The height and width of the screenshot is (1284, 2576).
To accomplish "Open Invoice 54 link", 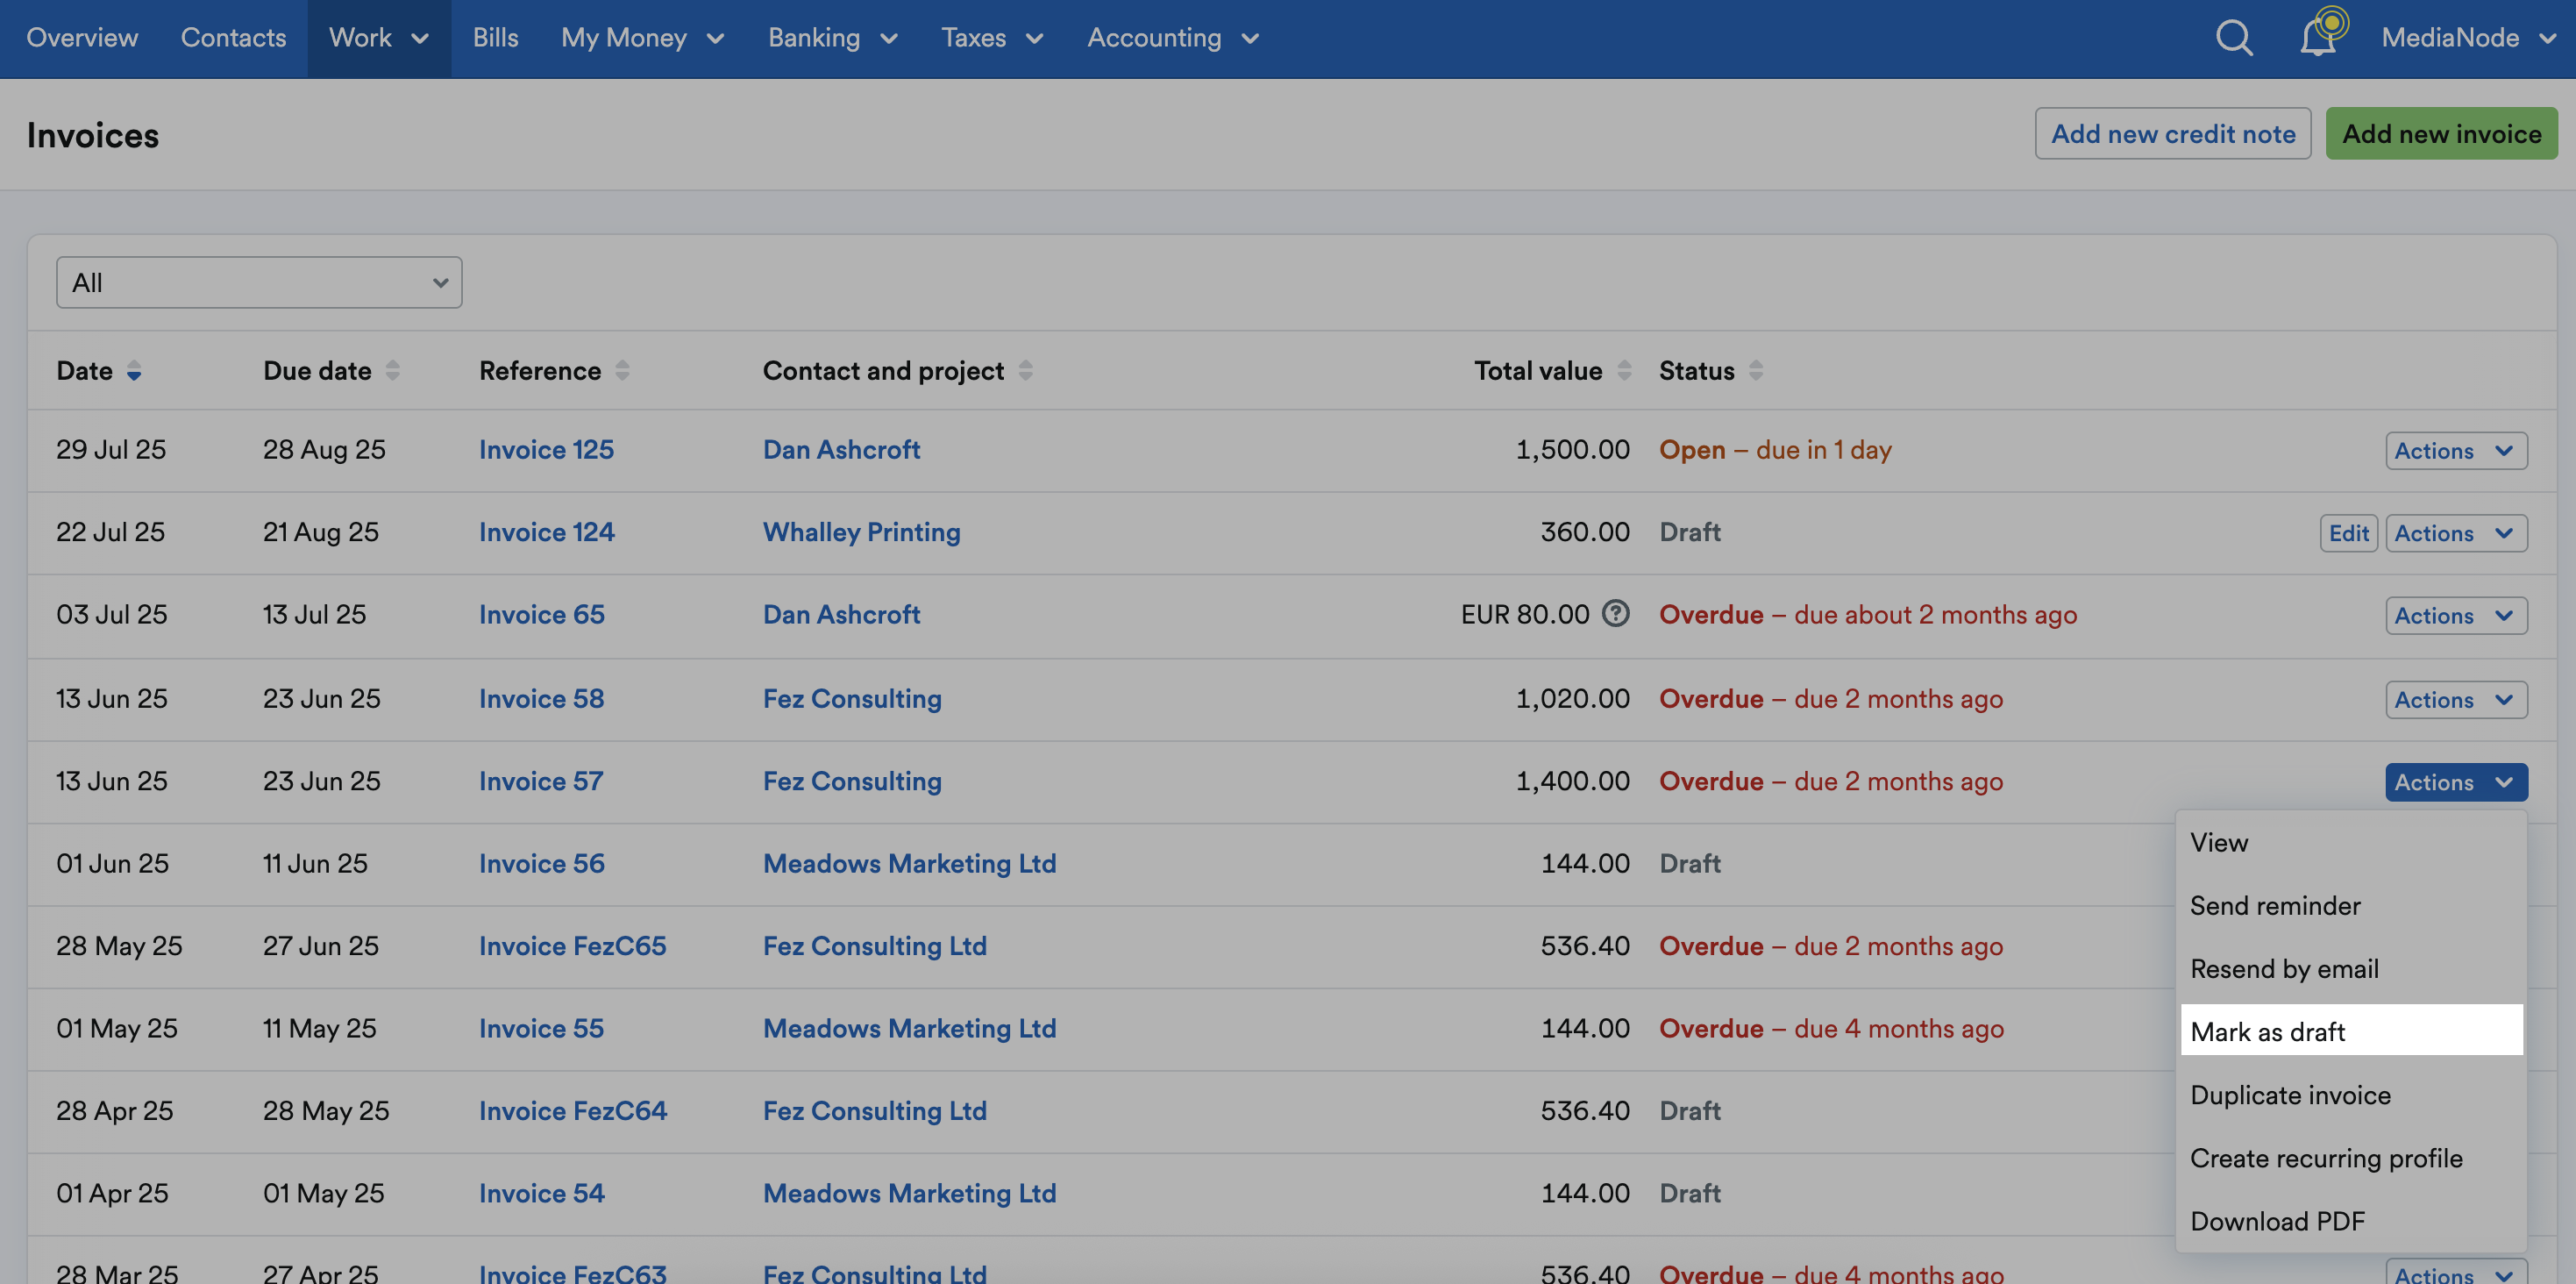I will coord(541,1193).
